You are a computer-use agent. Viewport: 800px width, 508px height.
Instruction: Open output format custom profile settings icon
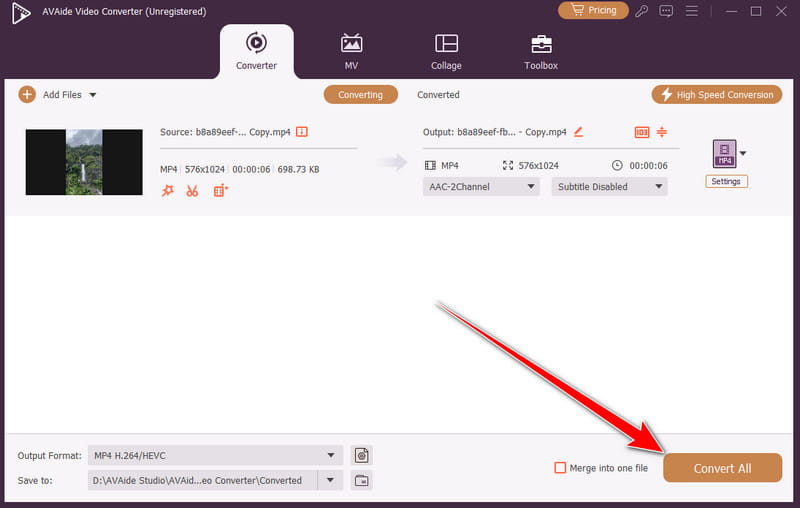[362, 455]
